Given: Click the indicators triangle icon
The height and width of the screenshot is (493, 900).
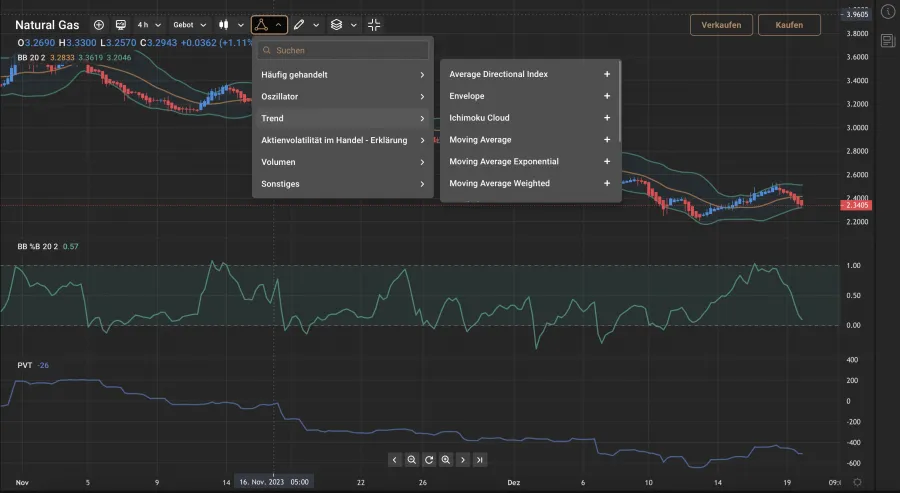Looking at the screenshot, I should 261,25.
